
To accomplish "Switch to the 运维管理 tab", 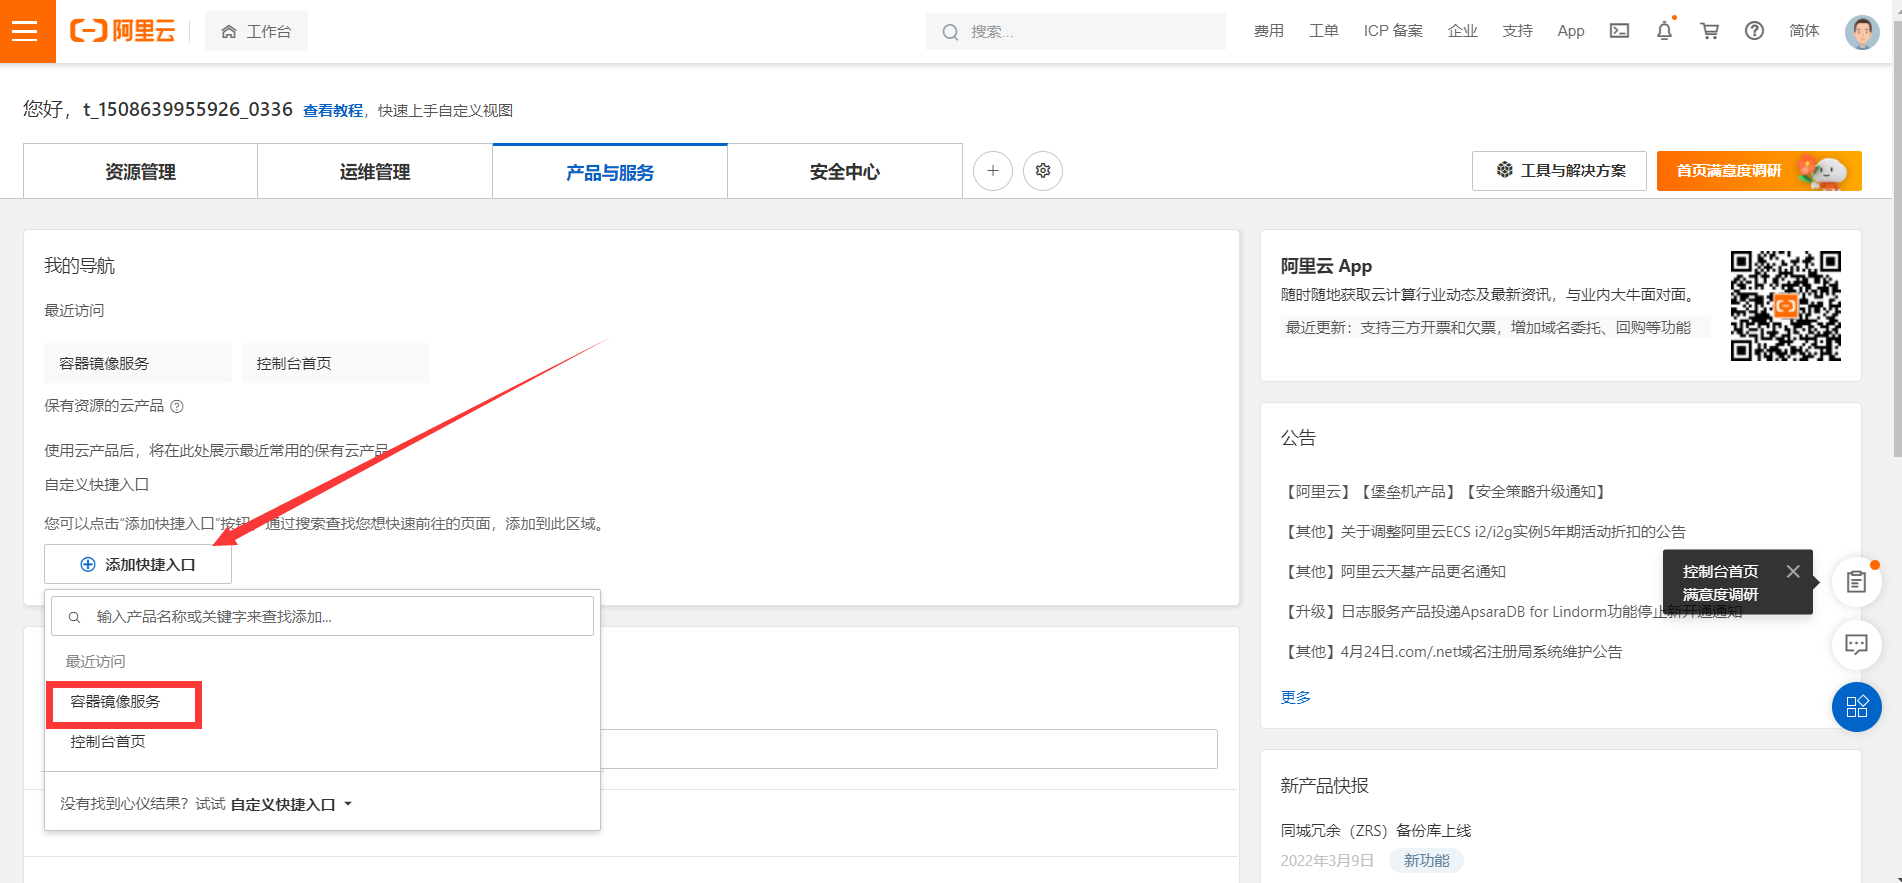I will [x=375, y=171].
